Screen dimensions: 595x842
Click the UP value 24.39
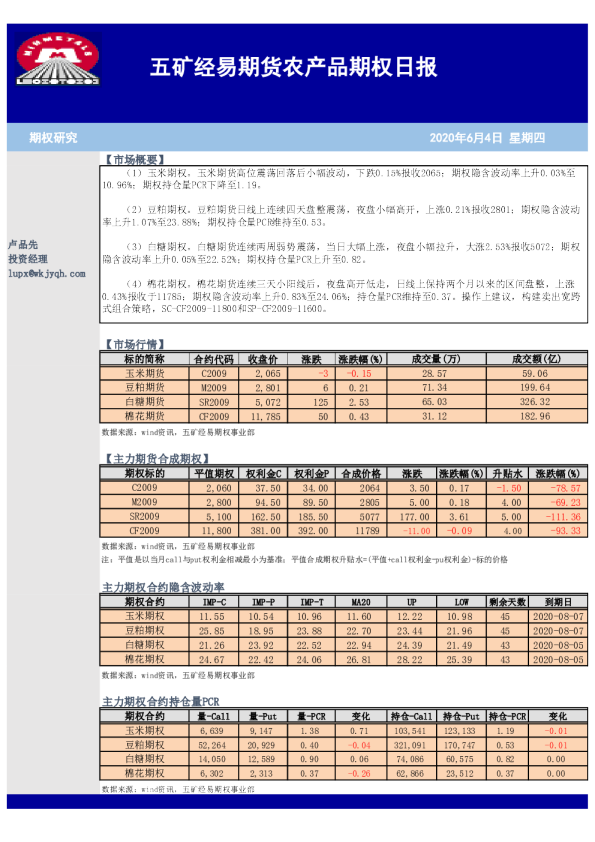click(411, 645)
